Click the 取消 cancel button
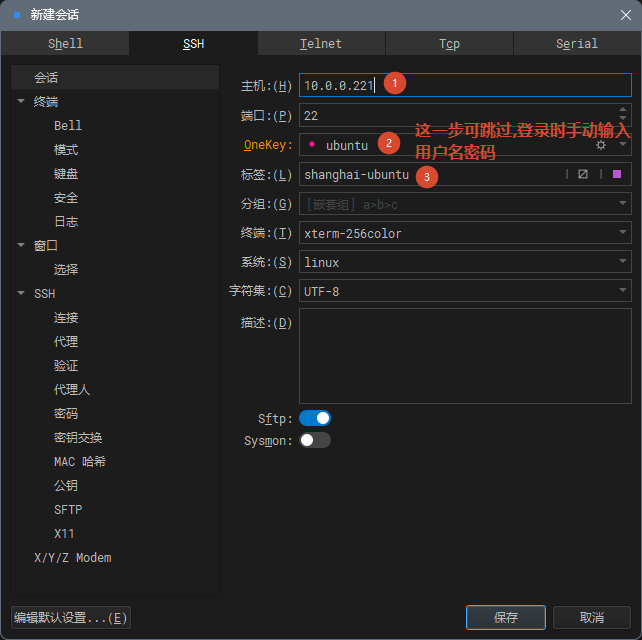642x640 pixels. click(592, 617)
